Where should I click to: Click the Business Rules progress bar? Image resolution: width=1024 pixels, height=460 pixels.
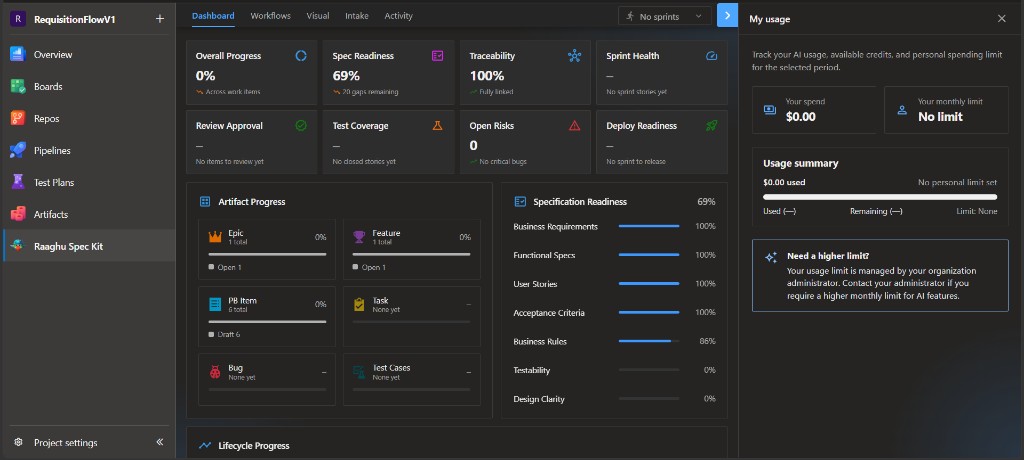[648, 341]
